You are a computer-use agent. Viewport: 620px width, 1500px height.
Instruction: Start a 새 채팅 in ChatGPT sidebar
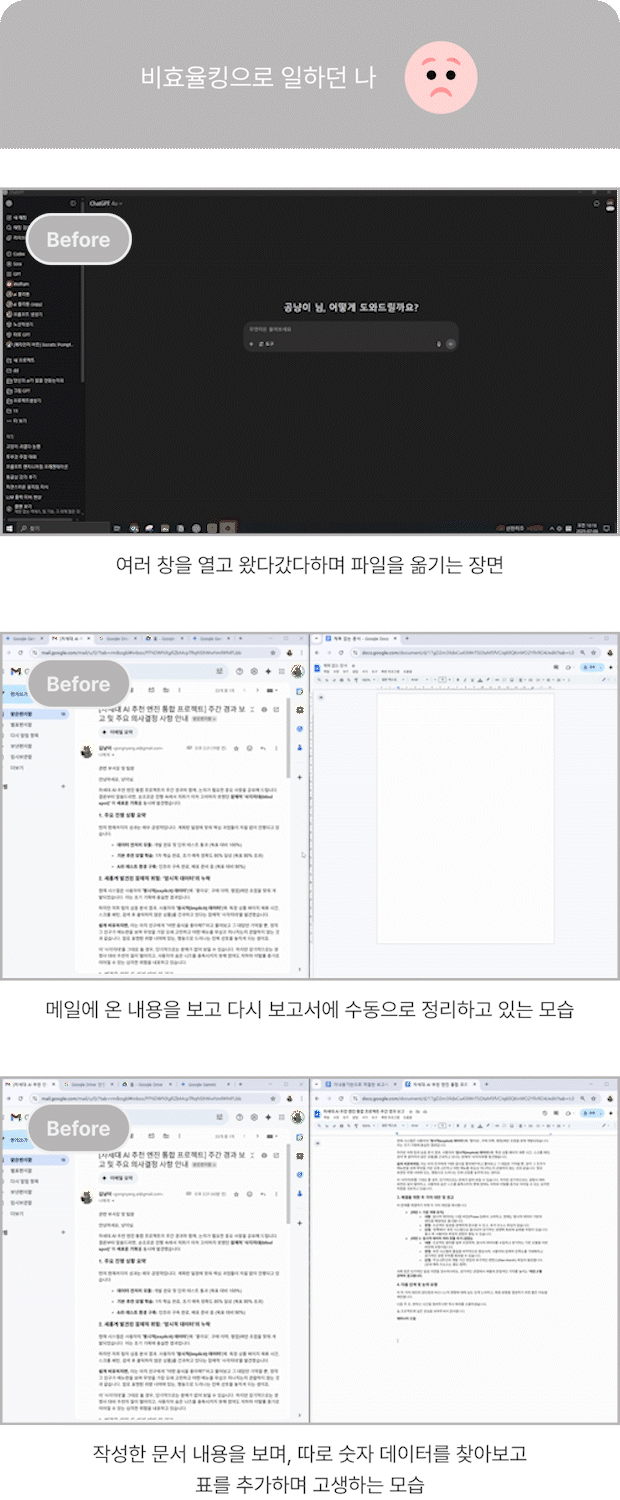pyautogui.click(x=19, y=216)
